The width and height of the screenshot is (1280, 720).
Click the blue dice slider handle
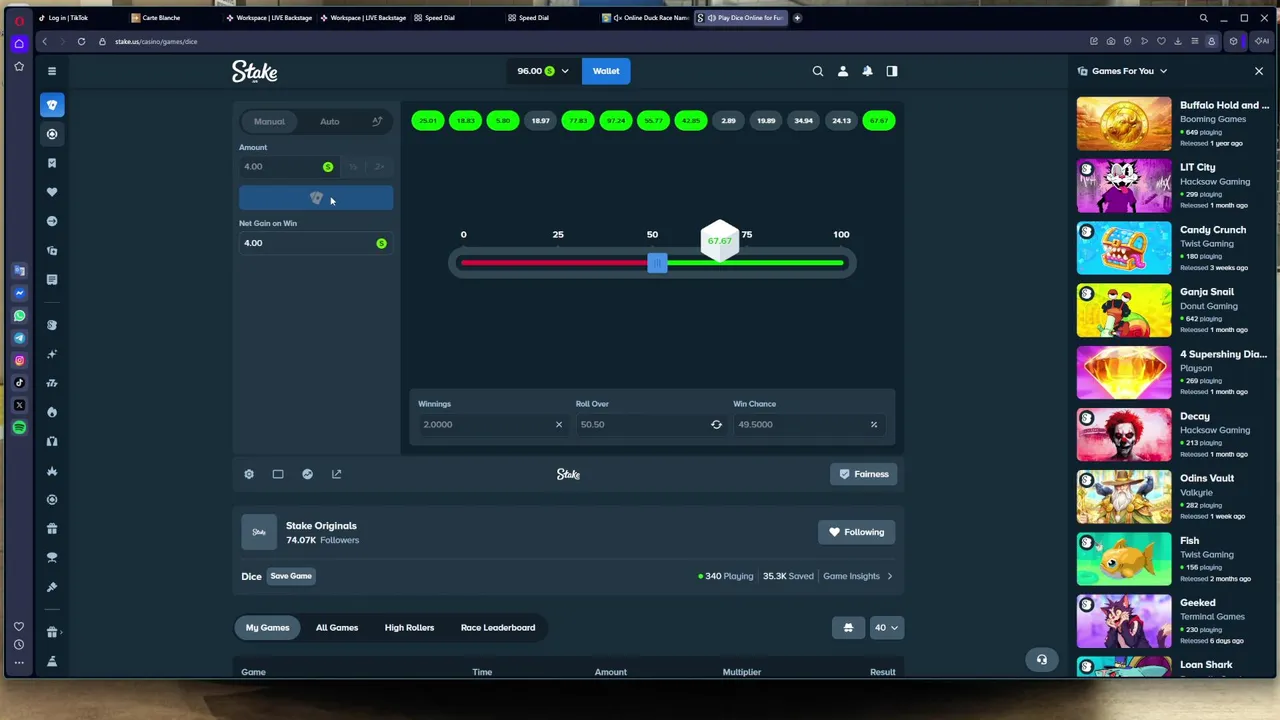click(x=657, y=263)
